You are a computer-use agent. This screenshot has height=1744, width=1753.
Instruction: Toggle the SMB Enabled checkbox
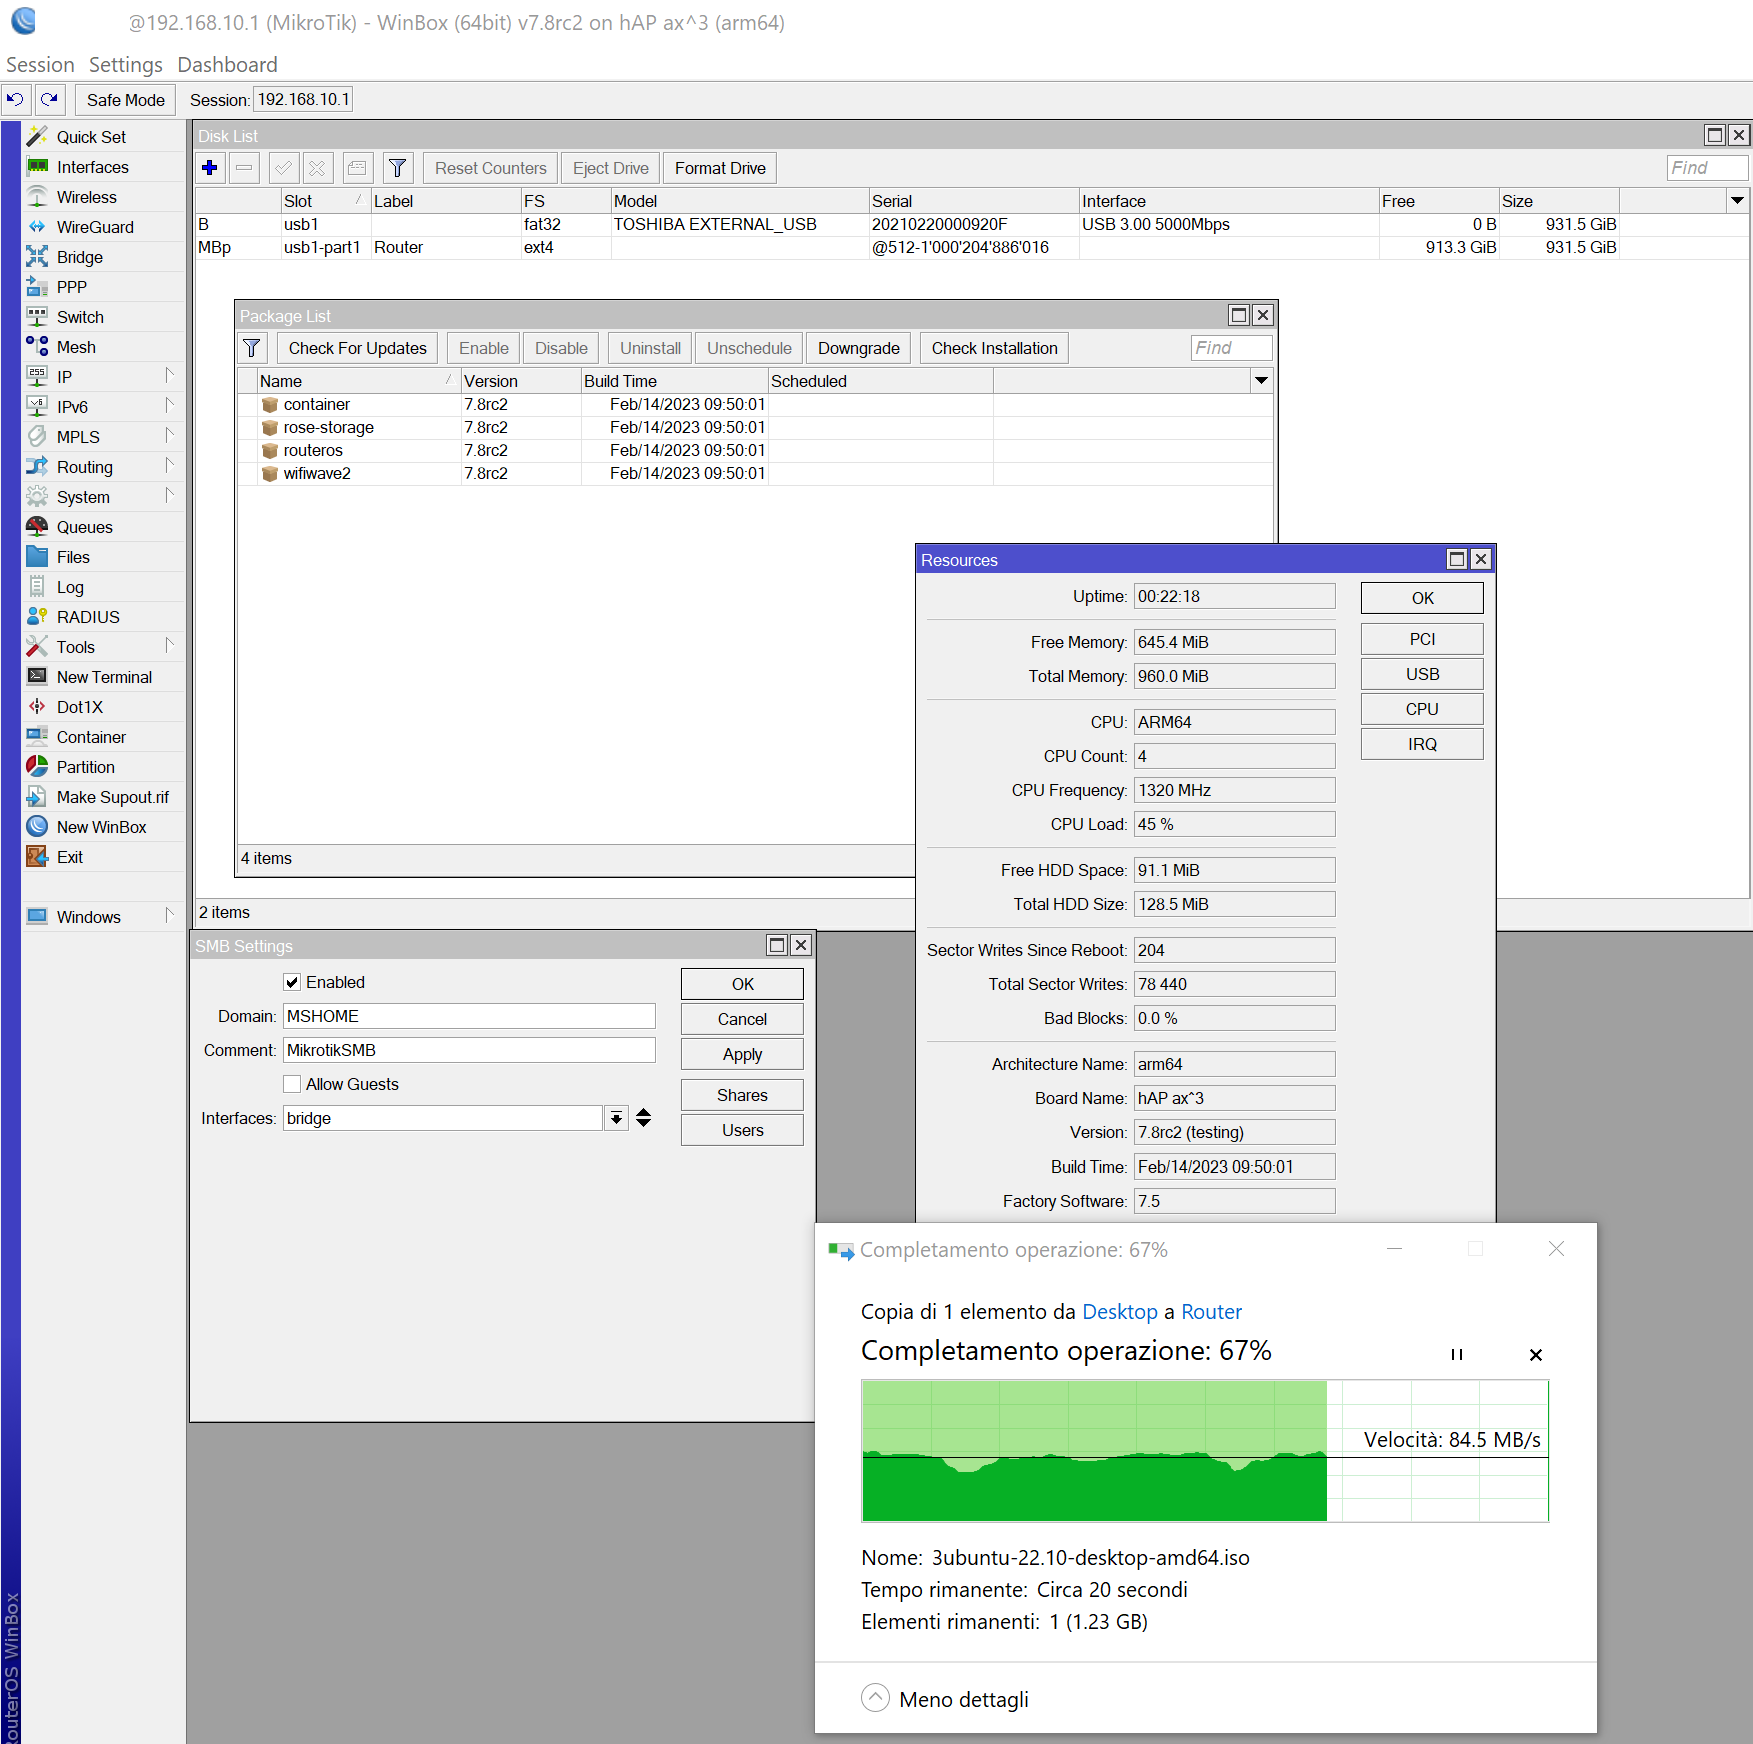[x=292, y=982]
